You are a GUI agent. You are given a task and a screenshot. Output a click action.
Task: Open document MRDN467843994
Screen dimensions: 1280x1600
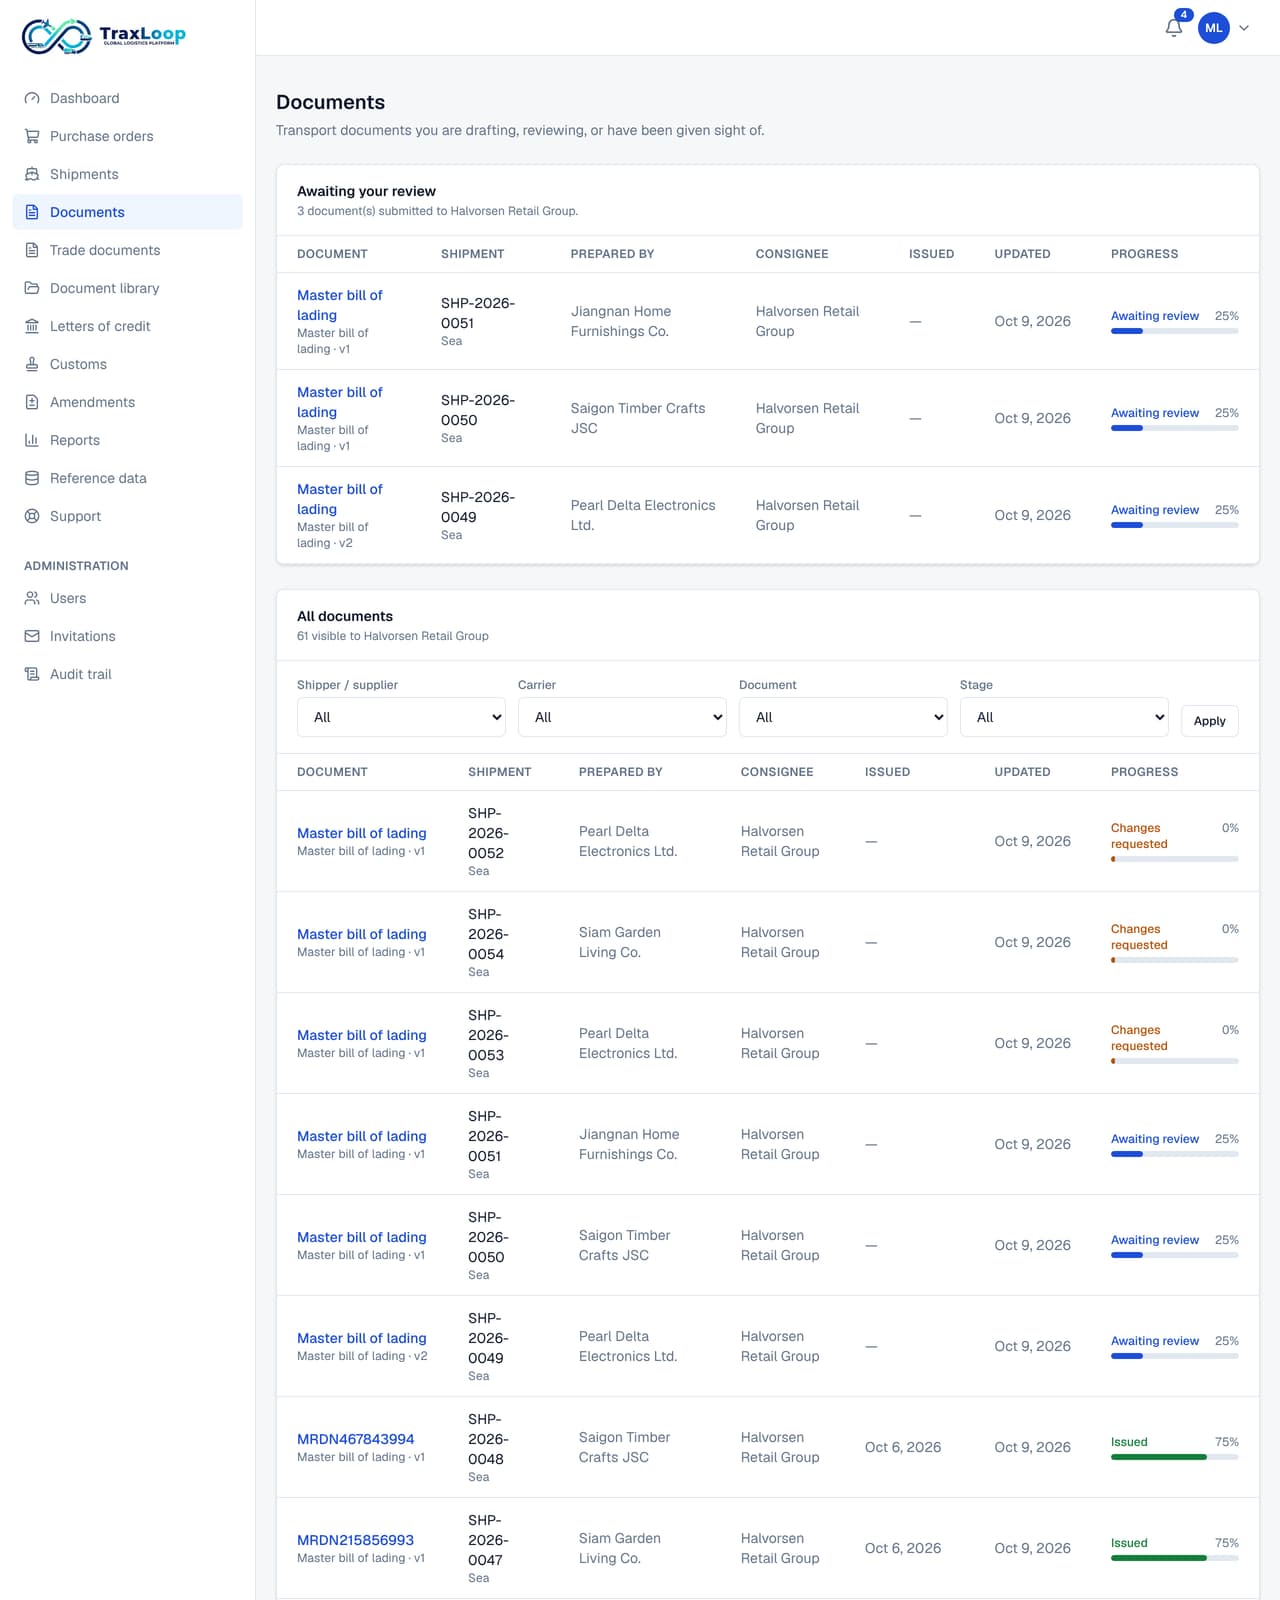point(355,1439)
